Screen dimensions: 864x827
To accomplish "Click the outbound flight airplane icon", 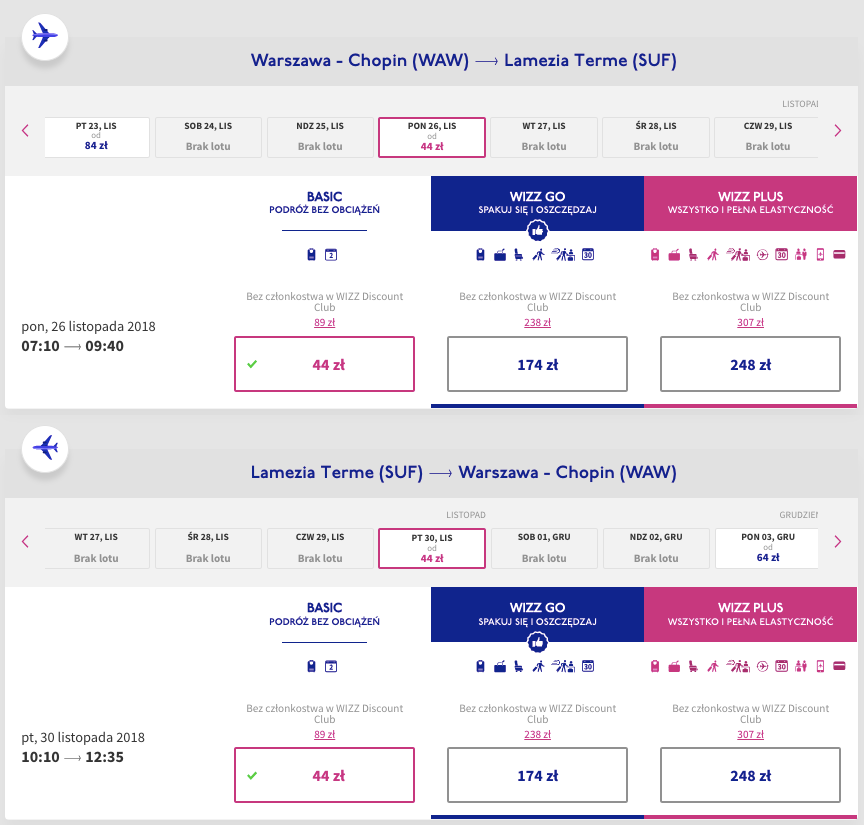I will (44, 36).
